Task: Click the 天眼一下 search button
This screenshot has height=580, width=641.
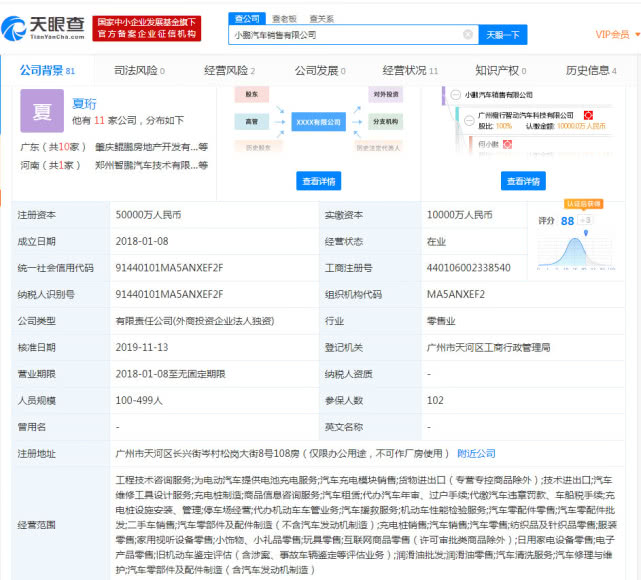Action: (x=503, y=35)
